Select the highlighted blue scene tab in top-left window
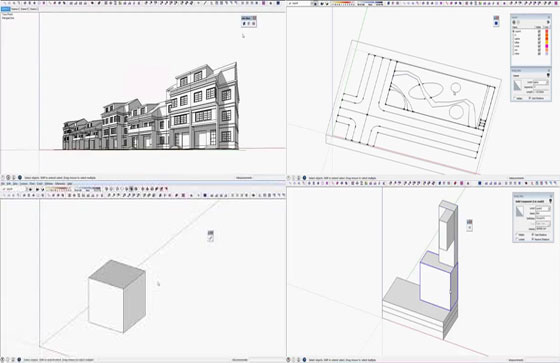 click(x=5, y=9)
